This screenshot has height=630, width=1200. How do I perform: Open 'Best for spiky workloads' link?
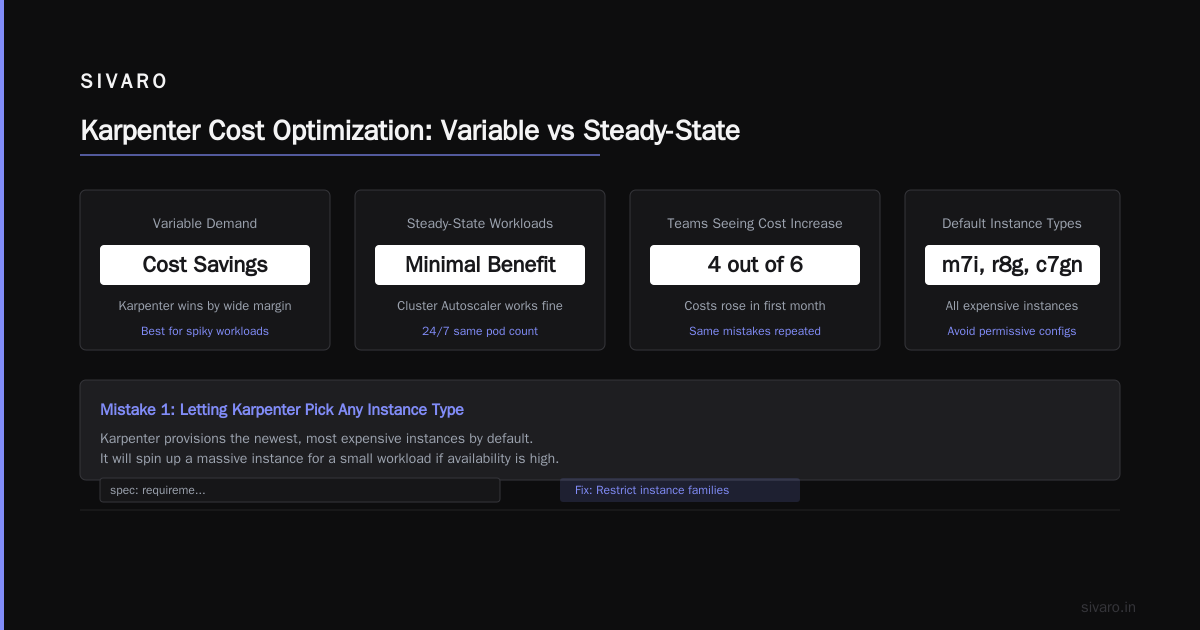click(x=205, y=331)
